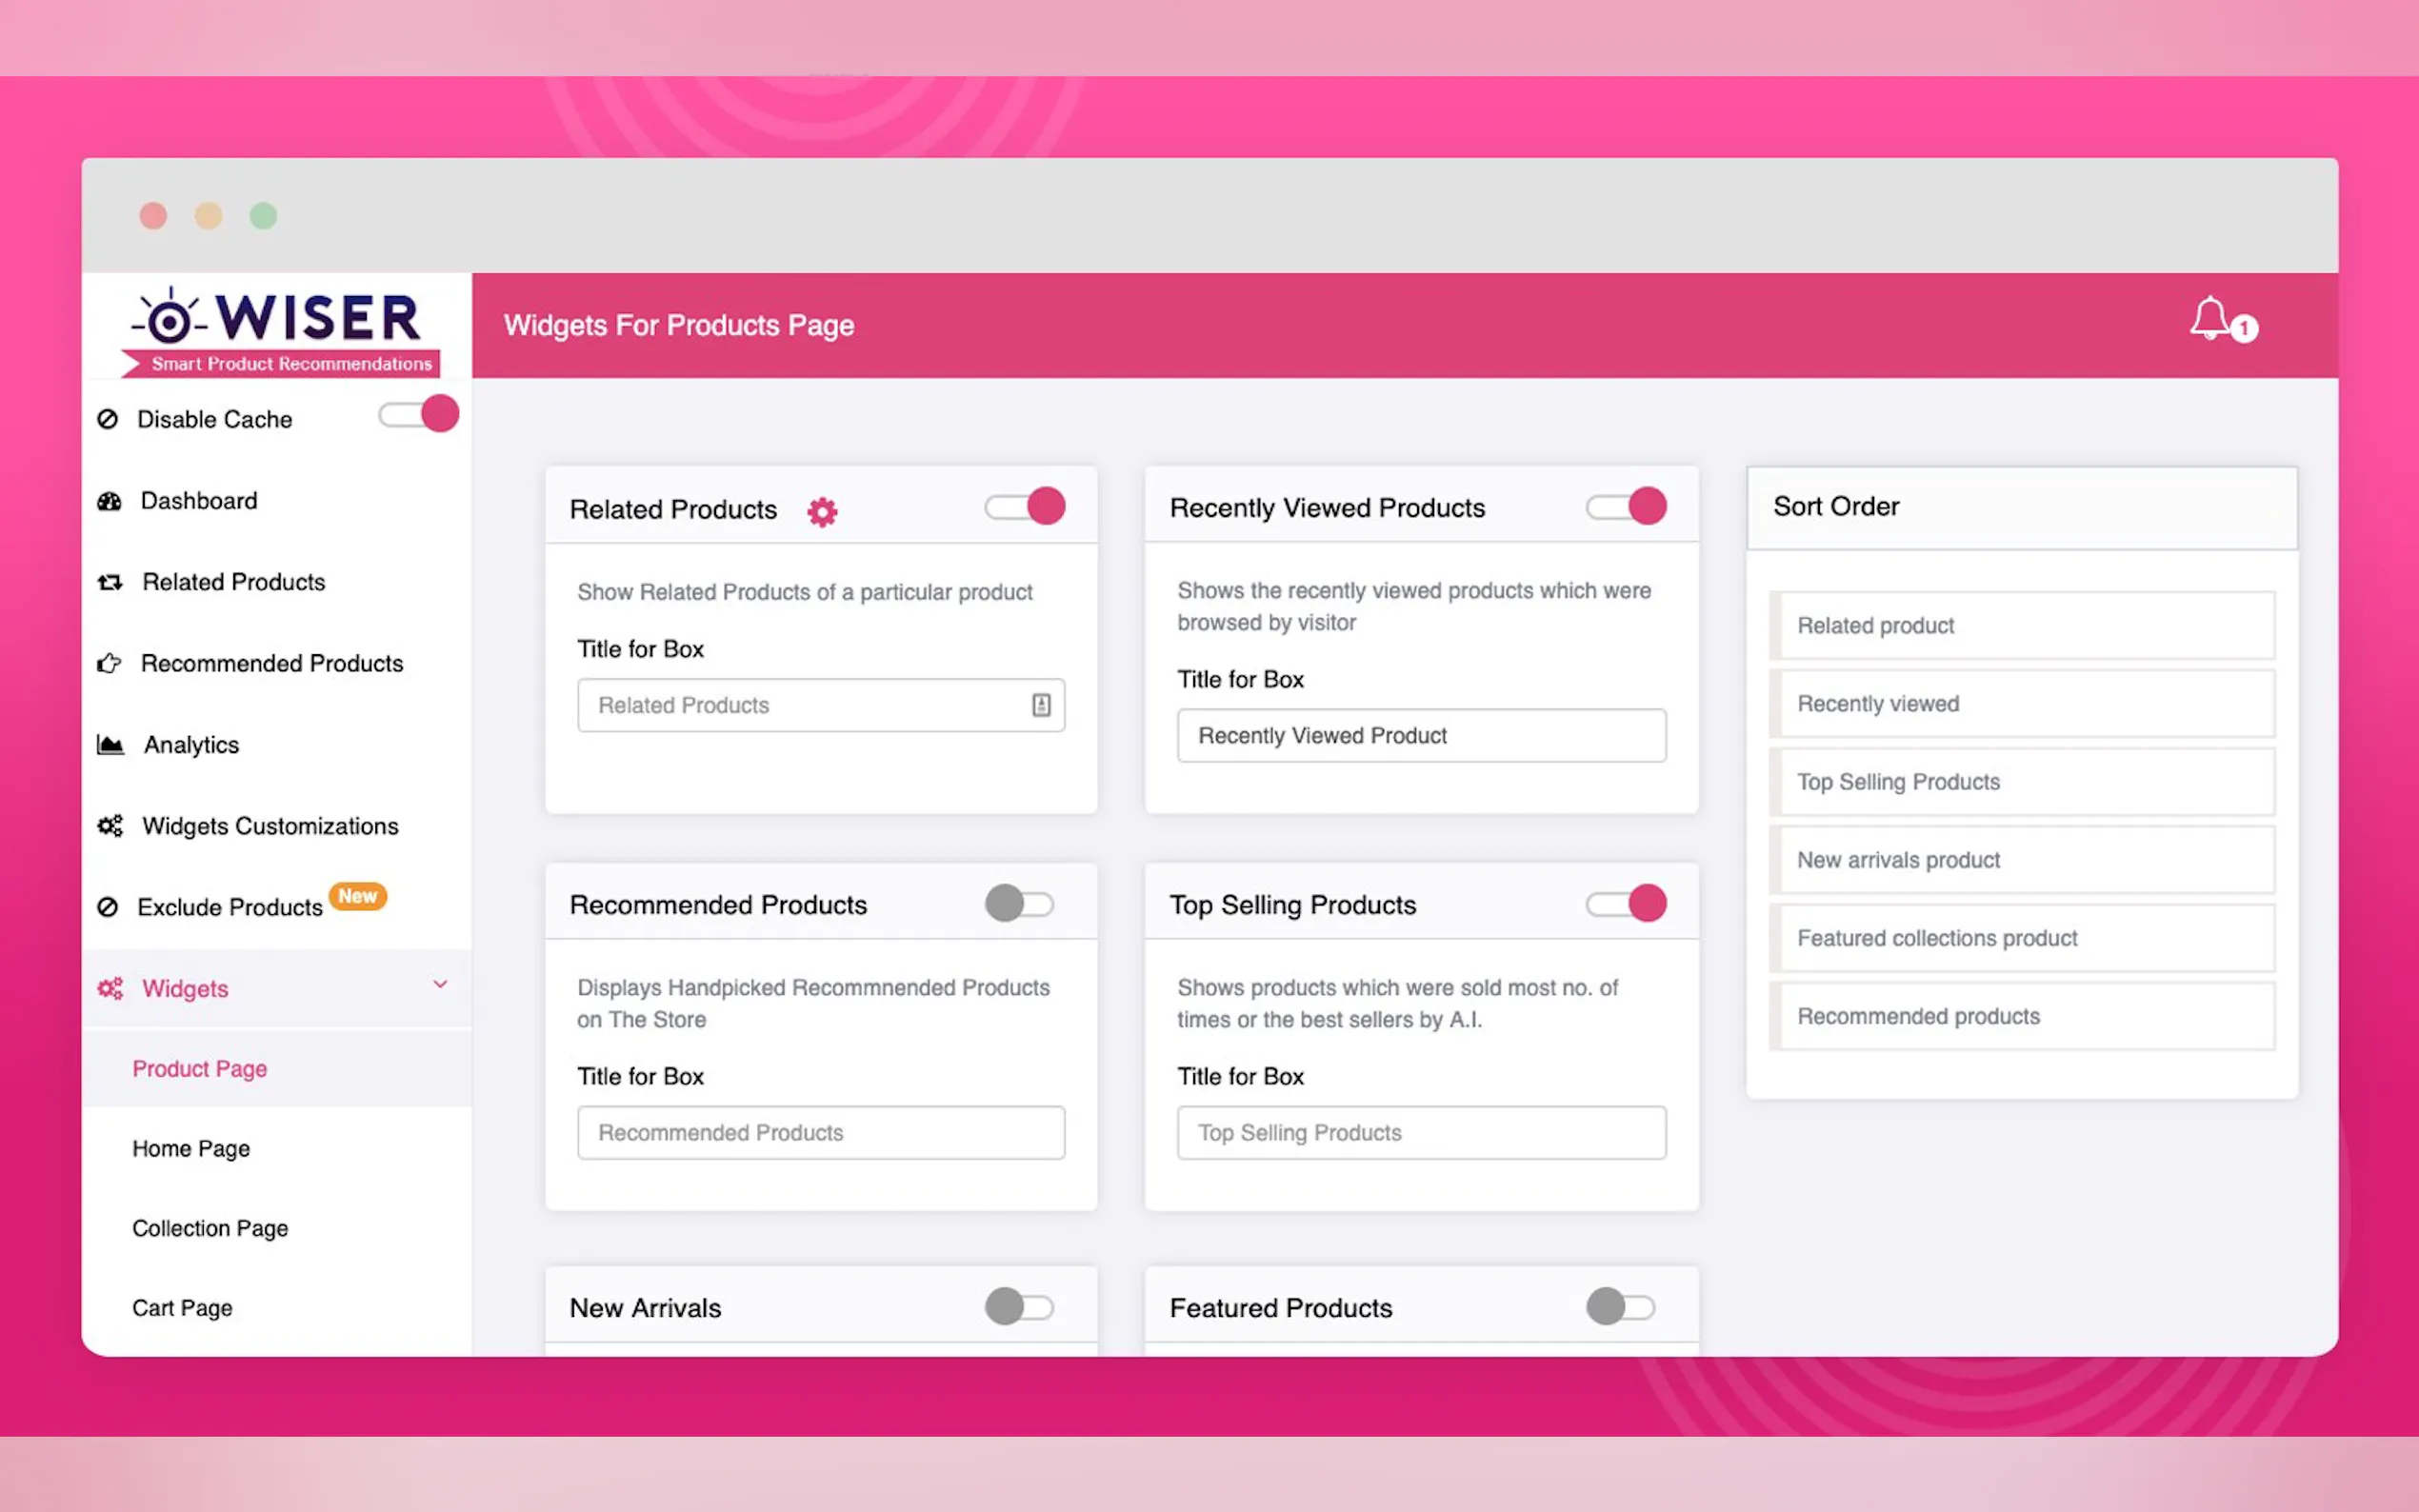
Task: Turn off the Related Products widget switch
Action: point(1025,506)
